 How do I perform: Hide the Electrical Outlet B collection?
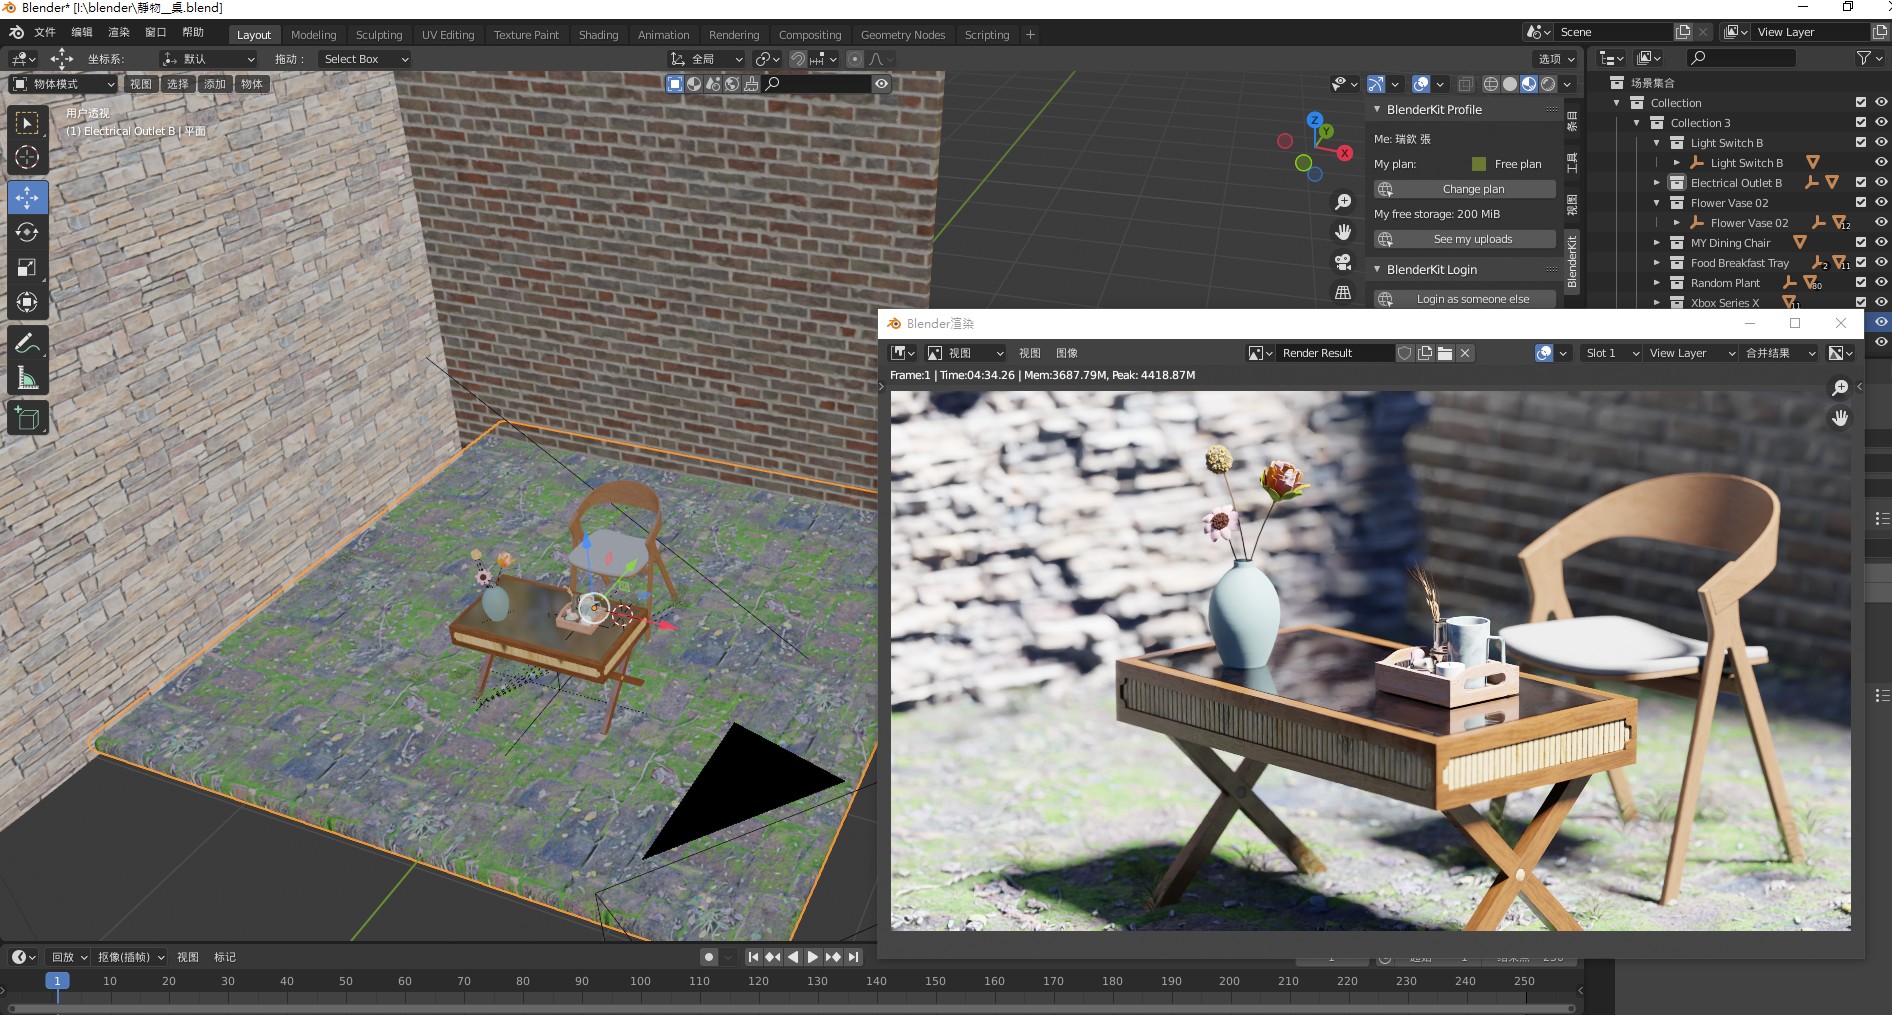pyautogui.click(x=1881, y=183)
